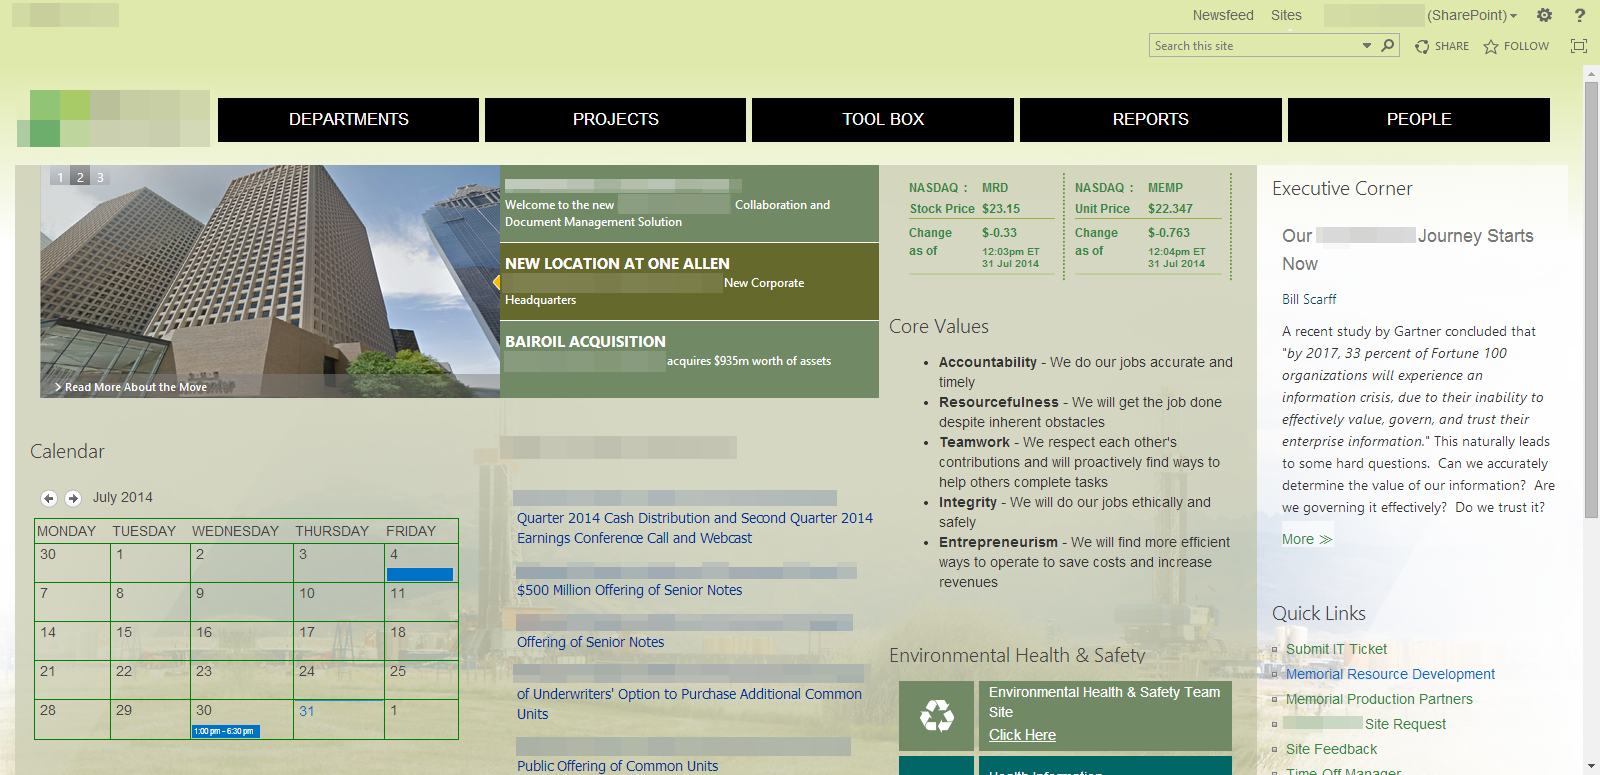Open Underwriters' Option to Purchase link
Viewport: 1600px width, 775px height.
point(689,704)
